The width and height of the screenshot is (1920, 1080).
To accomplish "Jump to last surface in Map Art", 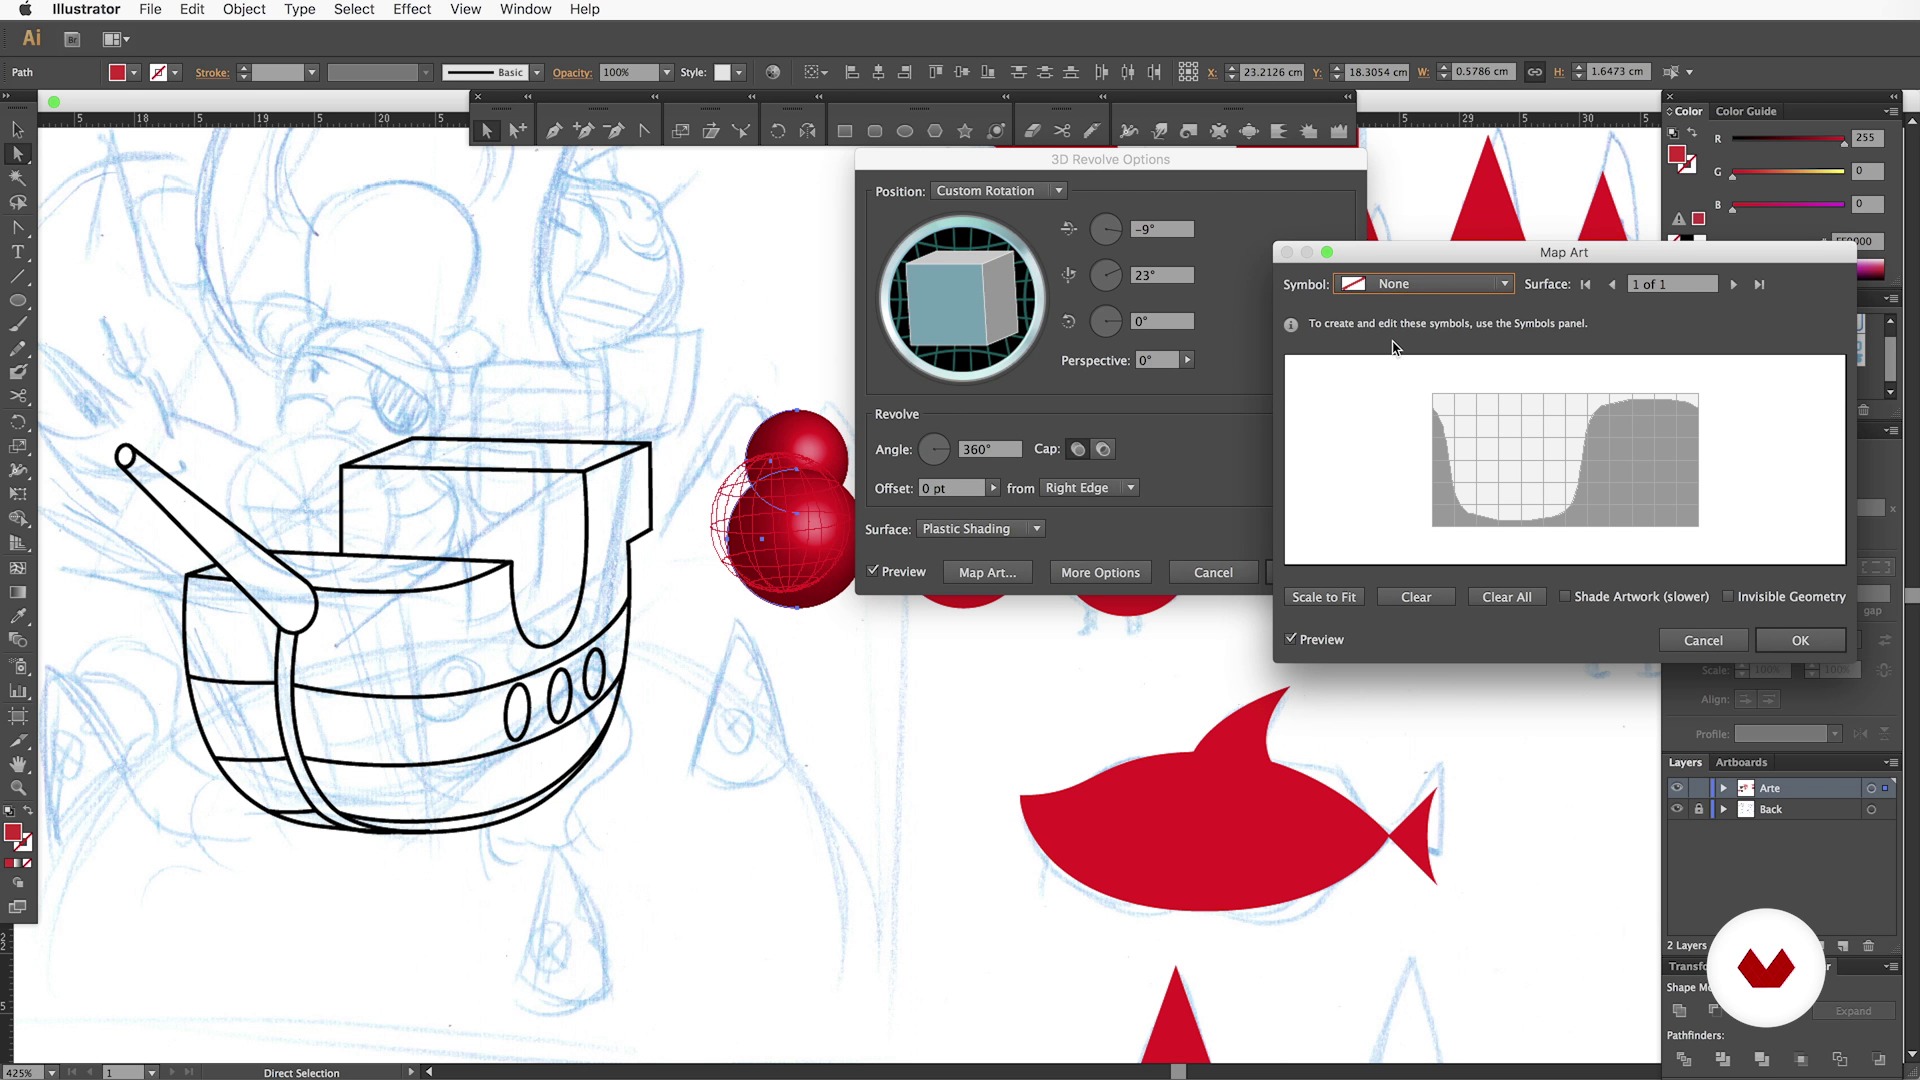I will 1759,285.
